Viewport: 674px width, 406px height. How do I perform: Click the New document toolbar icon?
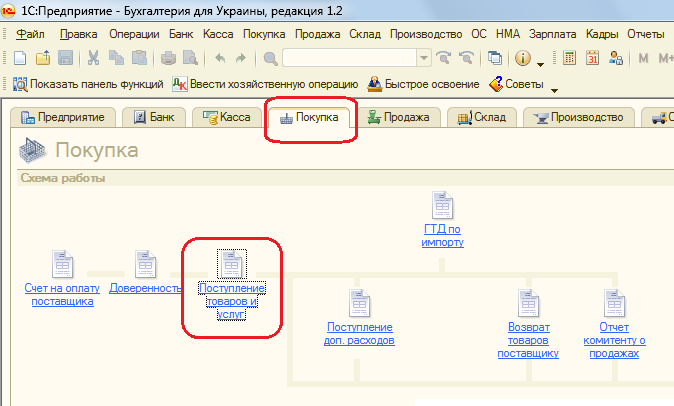[x=20, y=58]
